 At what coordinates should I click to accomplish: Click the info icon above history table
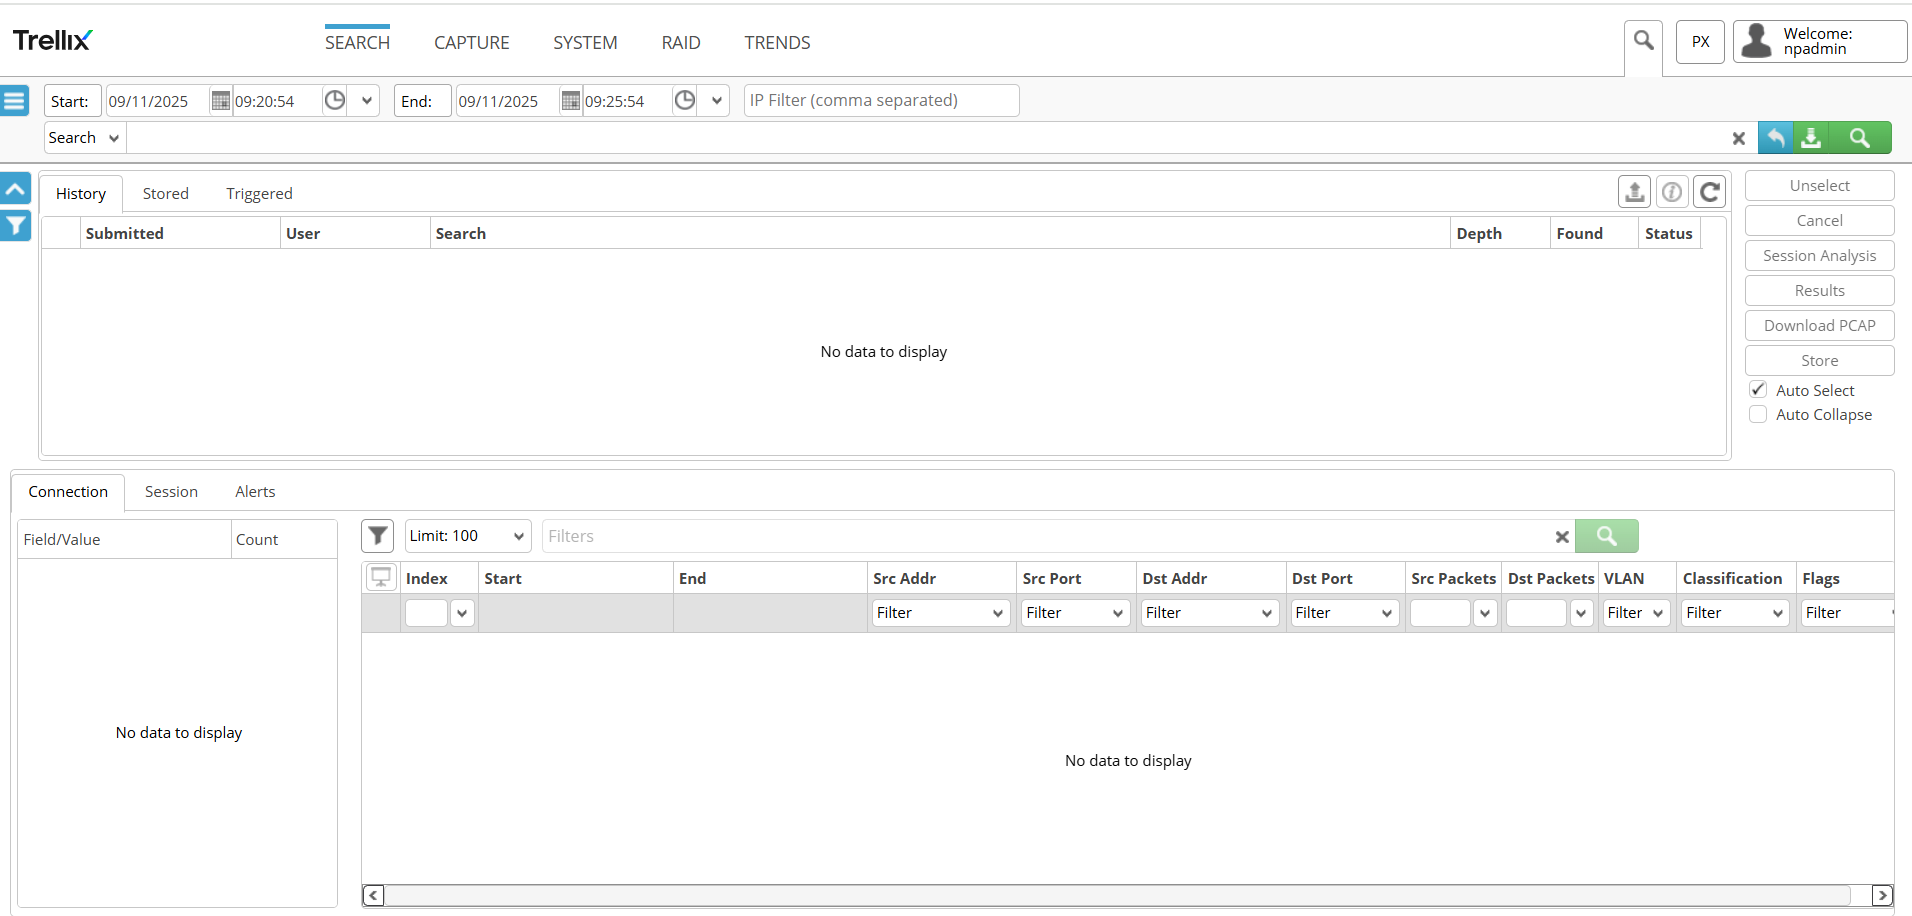tap(1672, 191)
